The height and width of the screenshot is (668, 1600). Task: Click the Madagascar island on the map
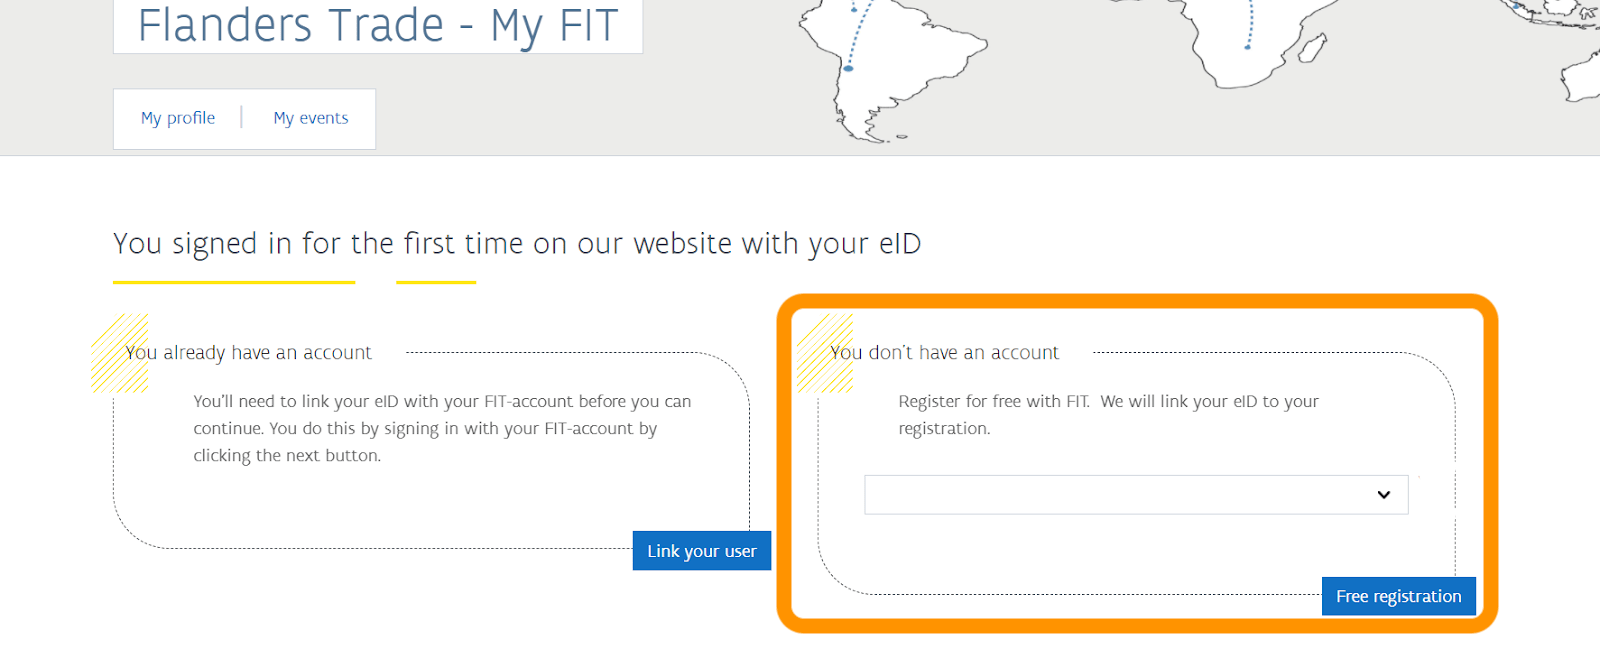1314,48
